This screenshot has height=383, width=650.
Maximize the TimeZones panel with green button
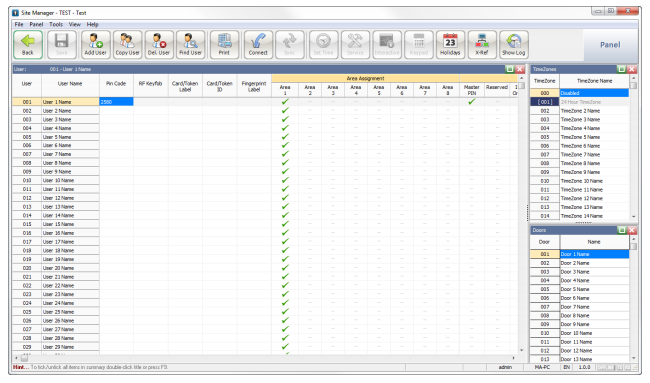621,69
